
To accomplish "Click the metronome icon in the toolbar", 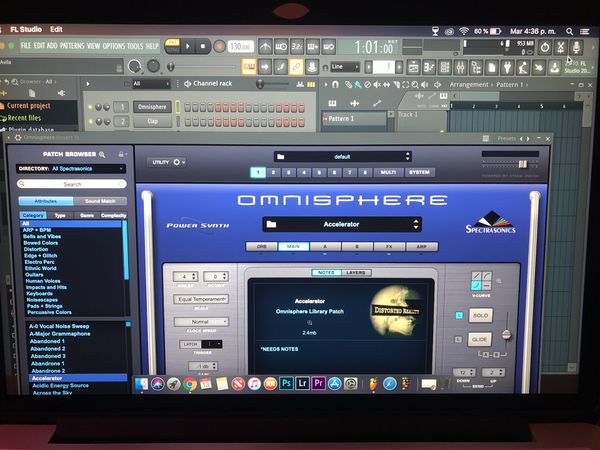I will tap(265, 47).
